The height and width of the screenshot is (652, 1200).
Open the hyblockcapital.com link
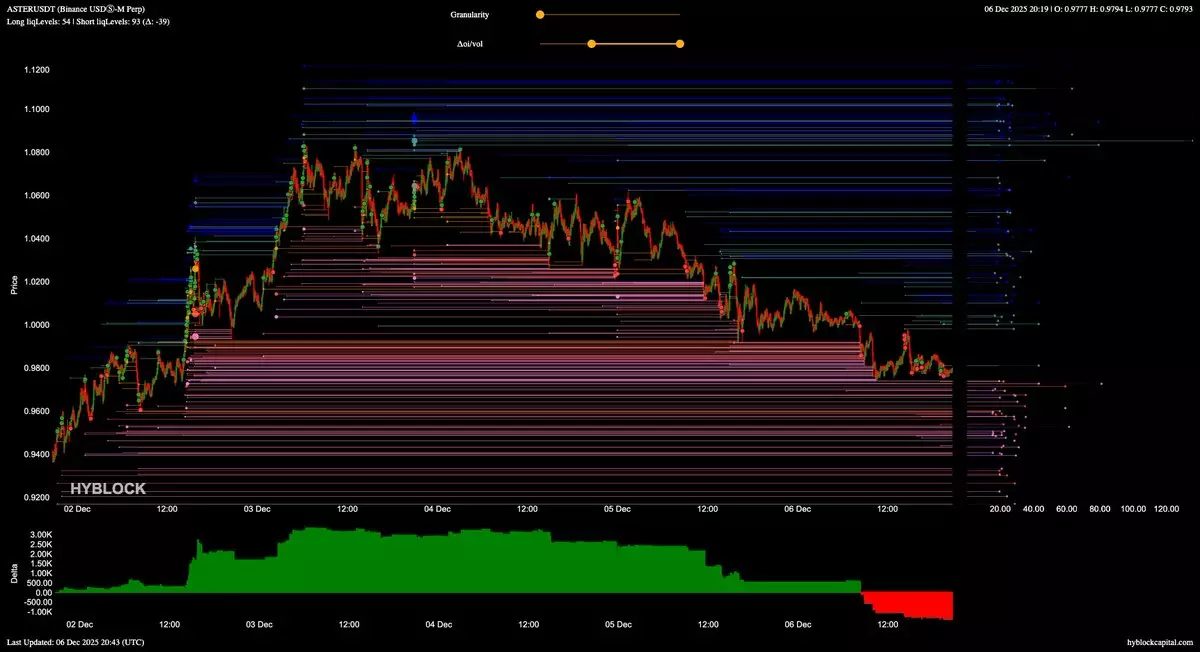(x=1159, y=641)
